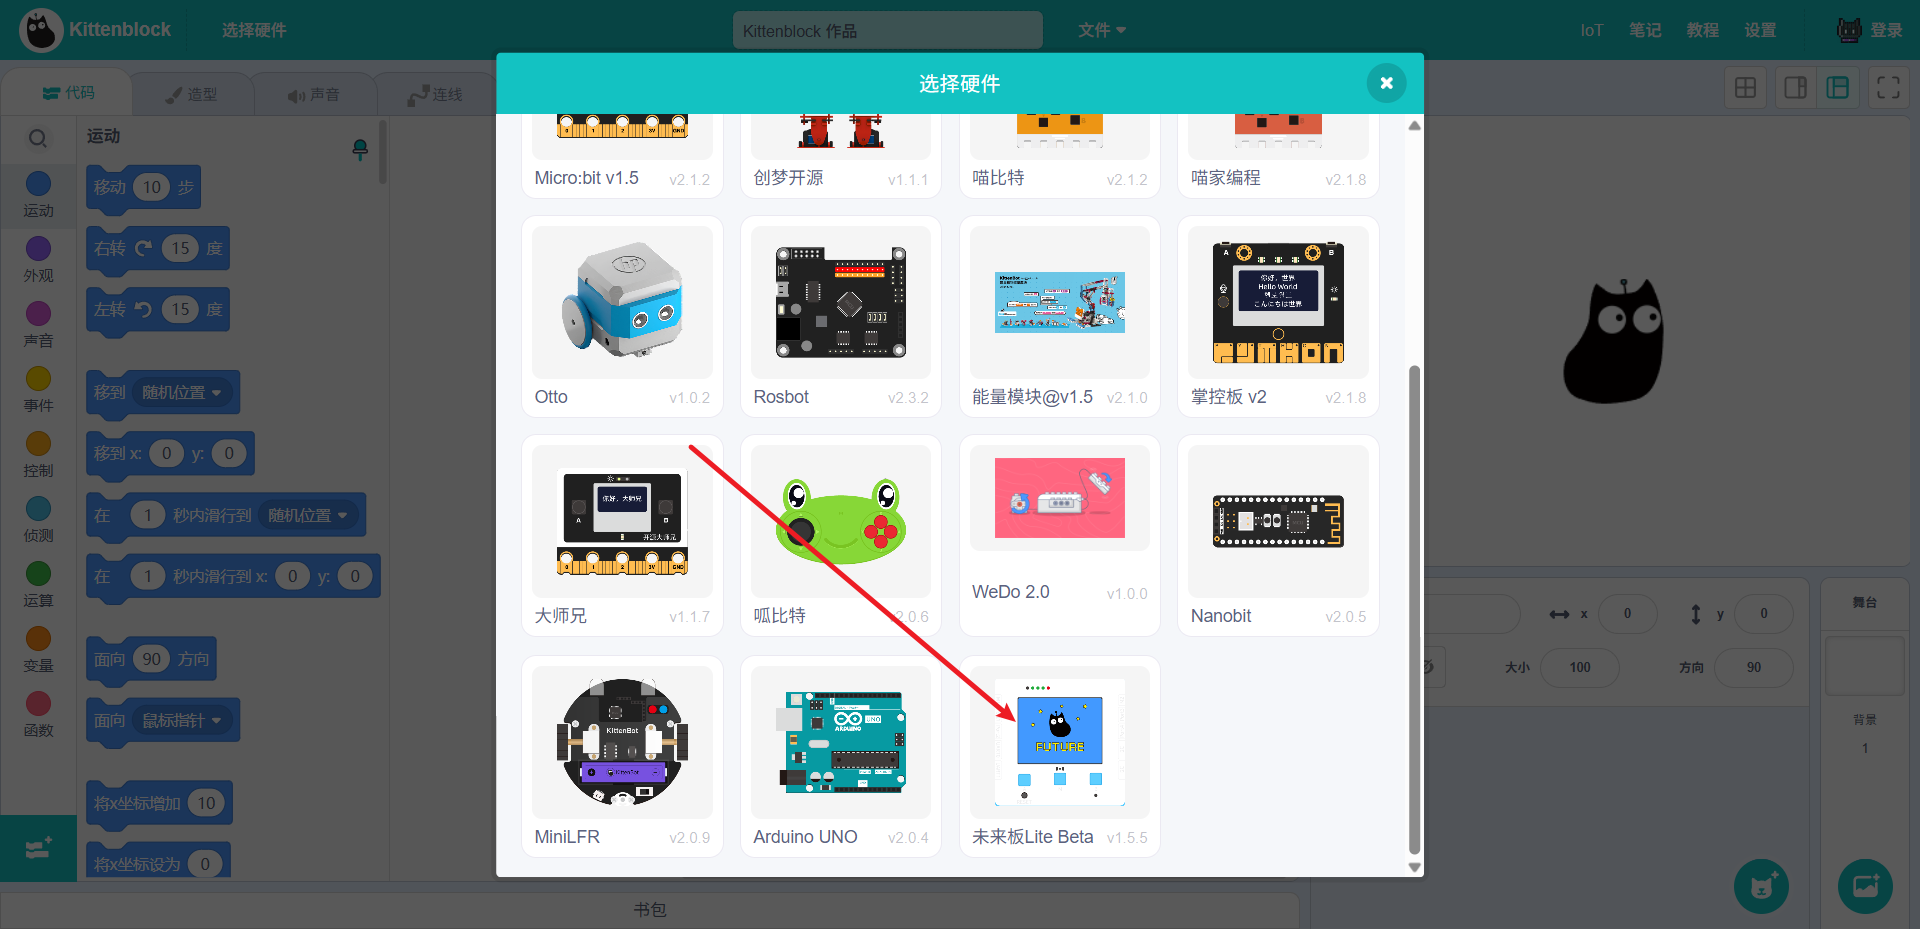Viewport: 1920px width, 929px height.
Task: Choose the Rosbot board hardware
Action: pos(840,316)
